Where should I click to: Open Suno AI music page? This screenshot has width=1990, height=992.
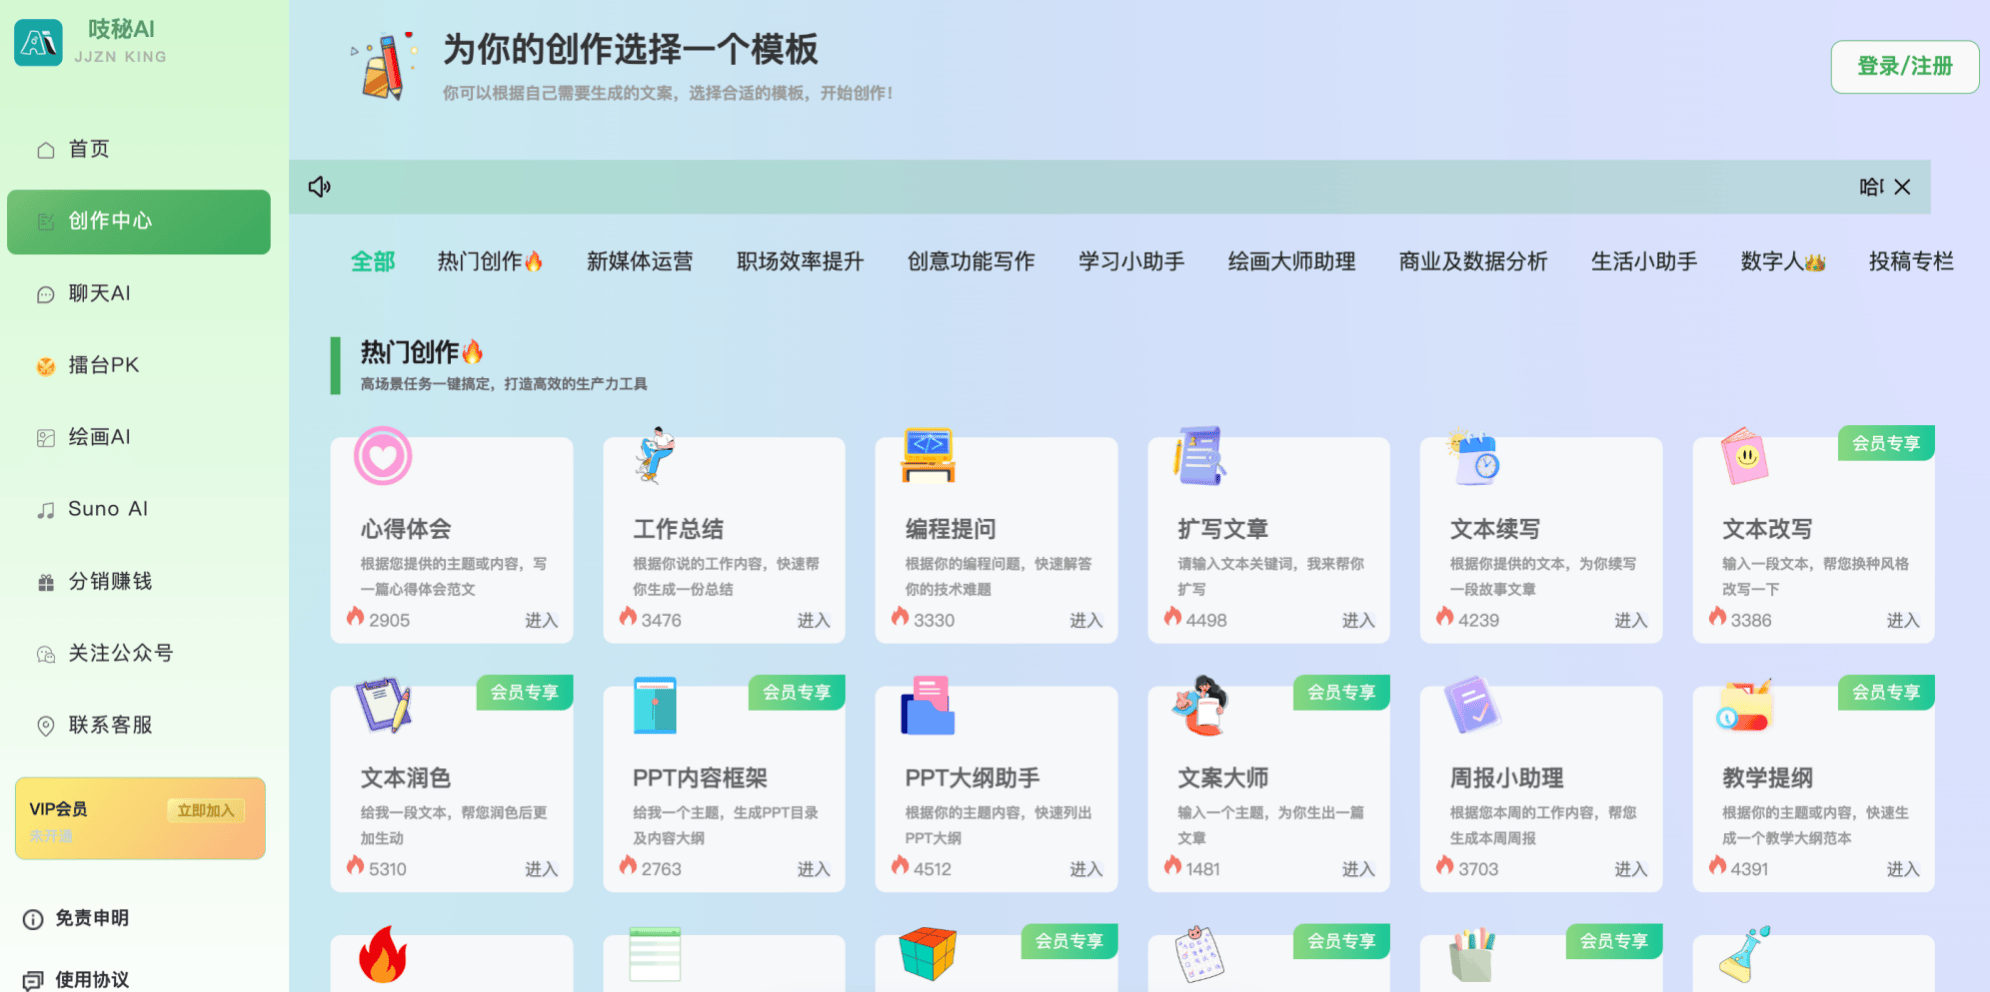(x=107, y=509)
